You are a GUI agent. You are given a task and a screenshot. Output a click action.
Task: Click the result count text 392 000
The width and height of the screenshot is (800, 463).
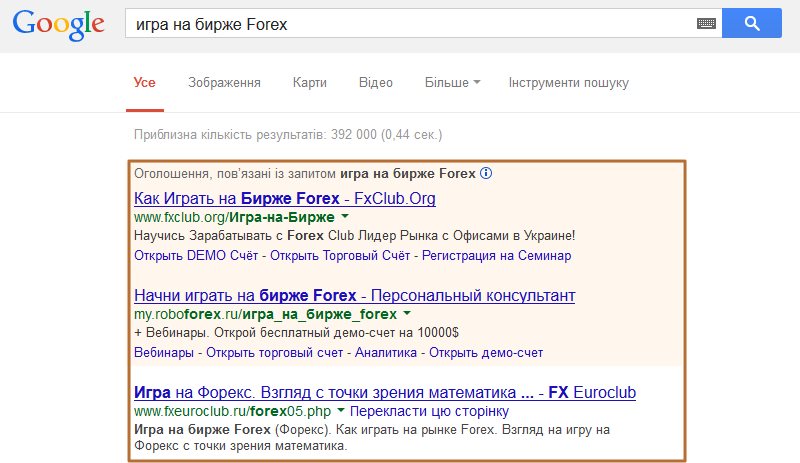click(354, 135)
